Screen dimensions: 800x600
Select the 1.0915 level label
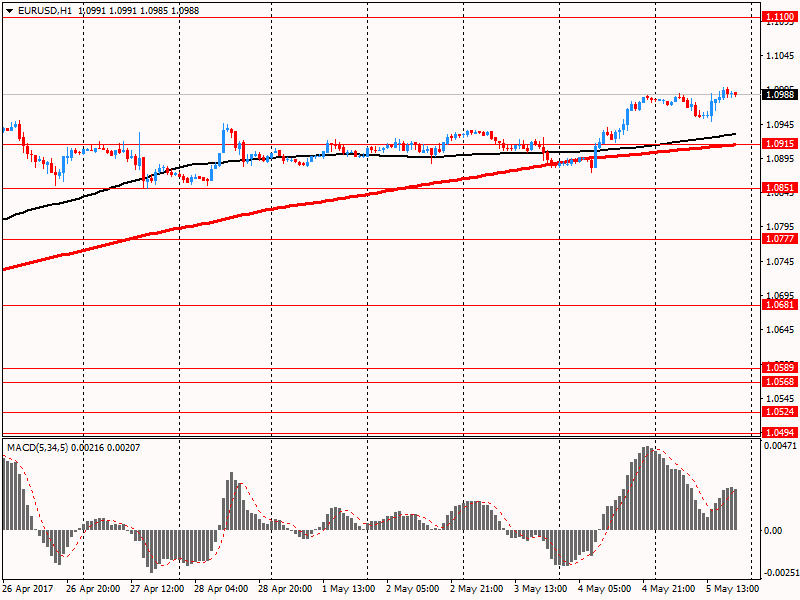(x=780, y=144)
